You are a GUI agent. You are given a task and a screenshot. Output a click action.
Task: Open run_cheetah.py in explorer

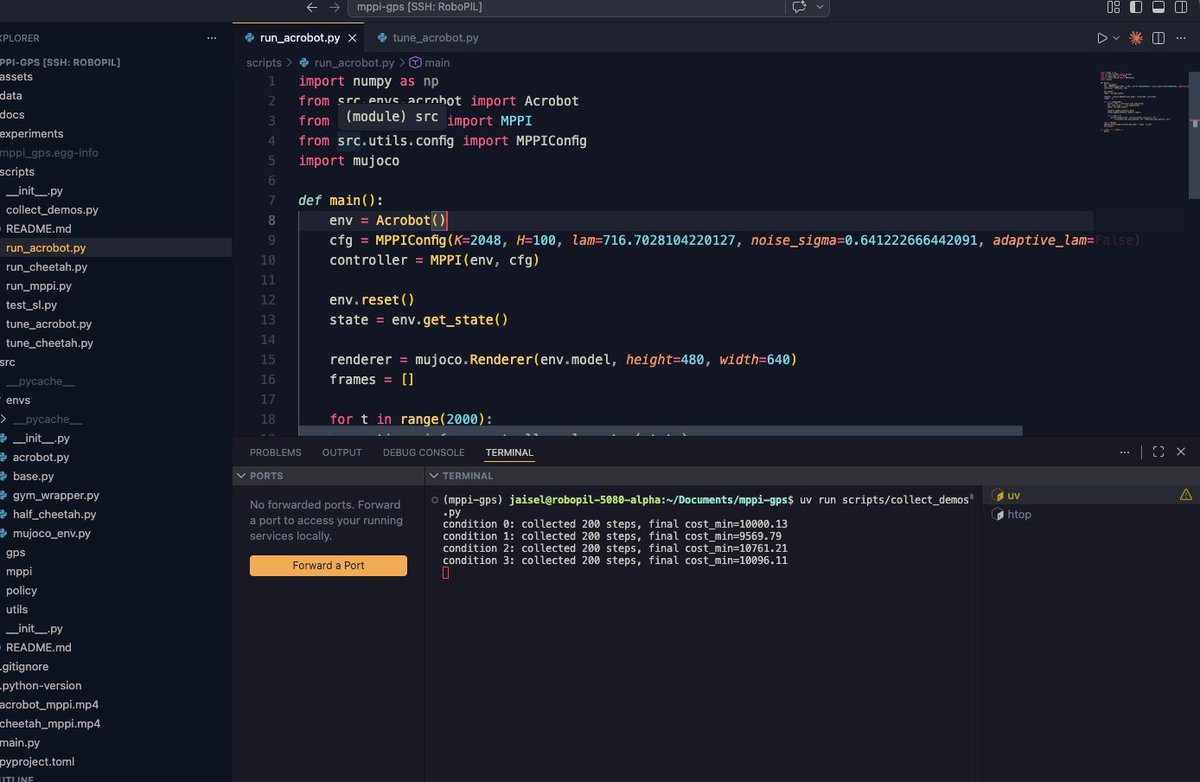tap(46, 267)
